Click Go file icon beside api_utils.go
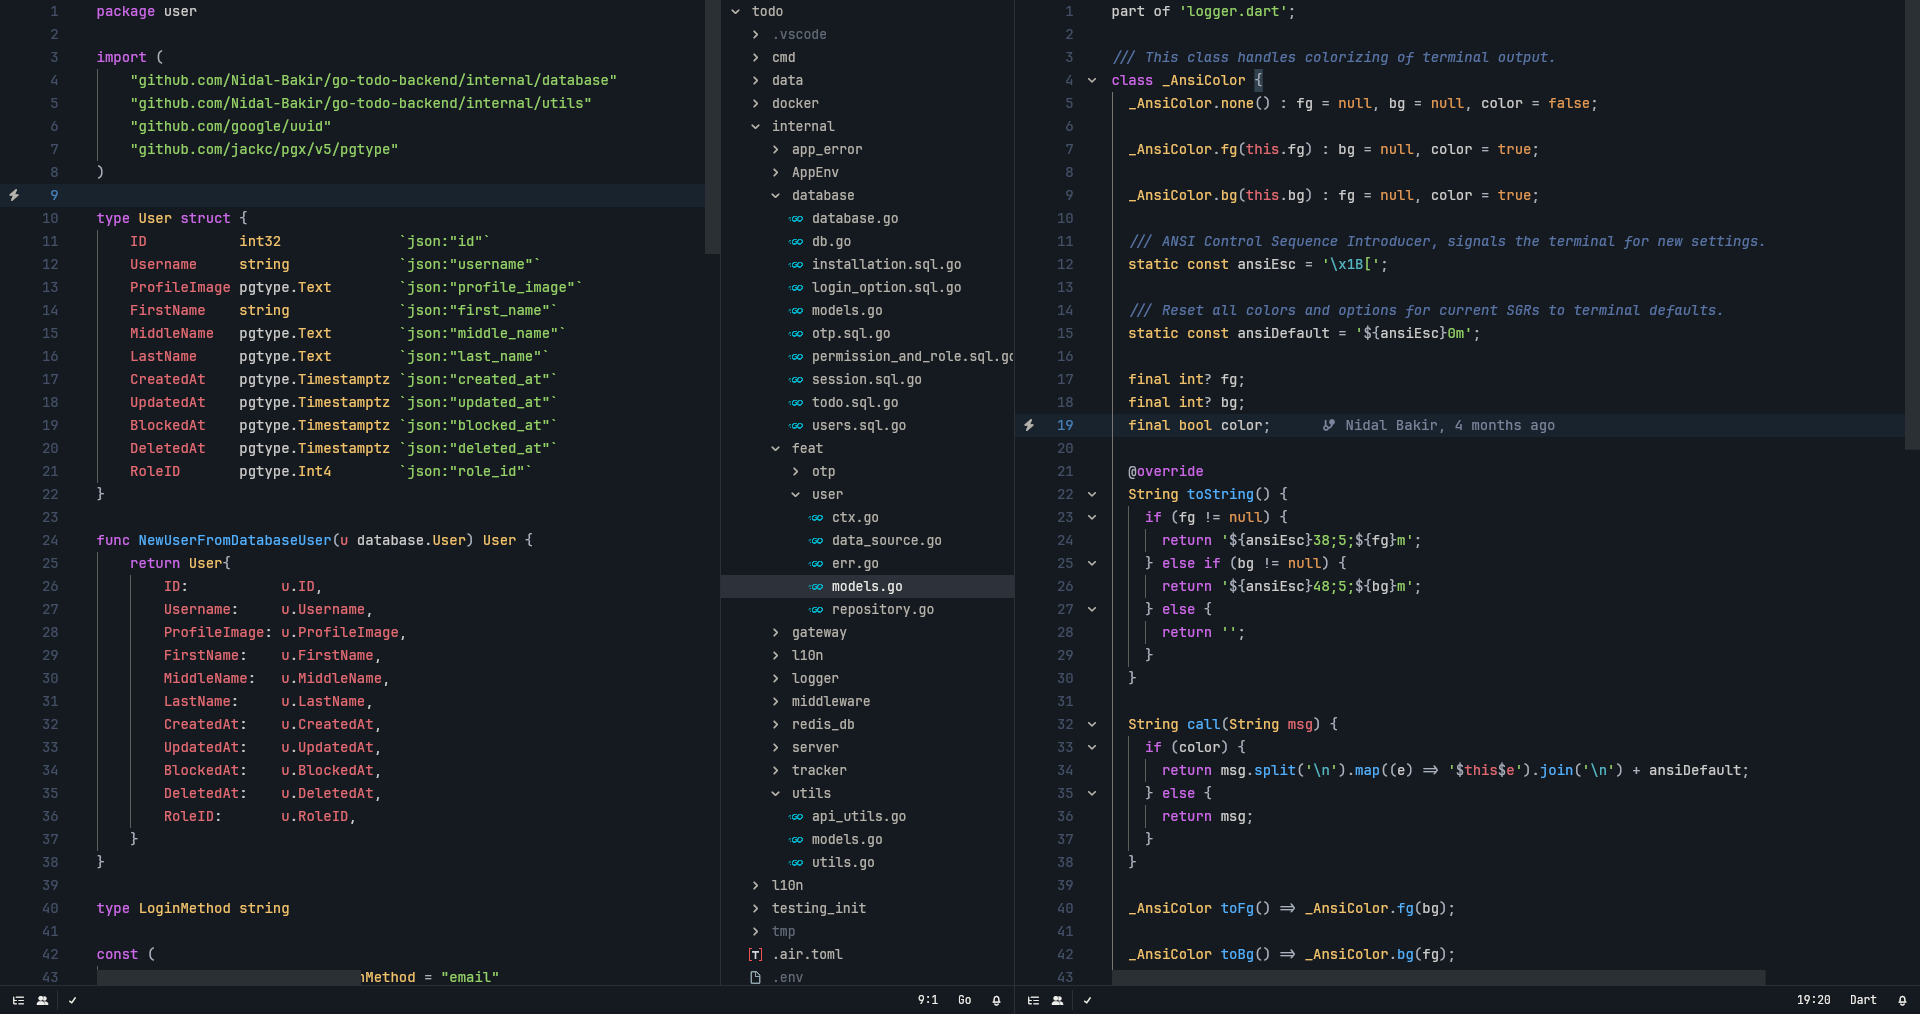Viewport: 1920px width, 1014px height. [796, 816]
